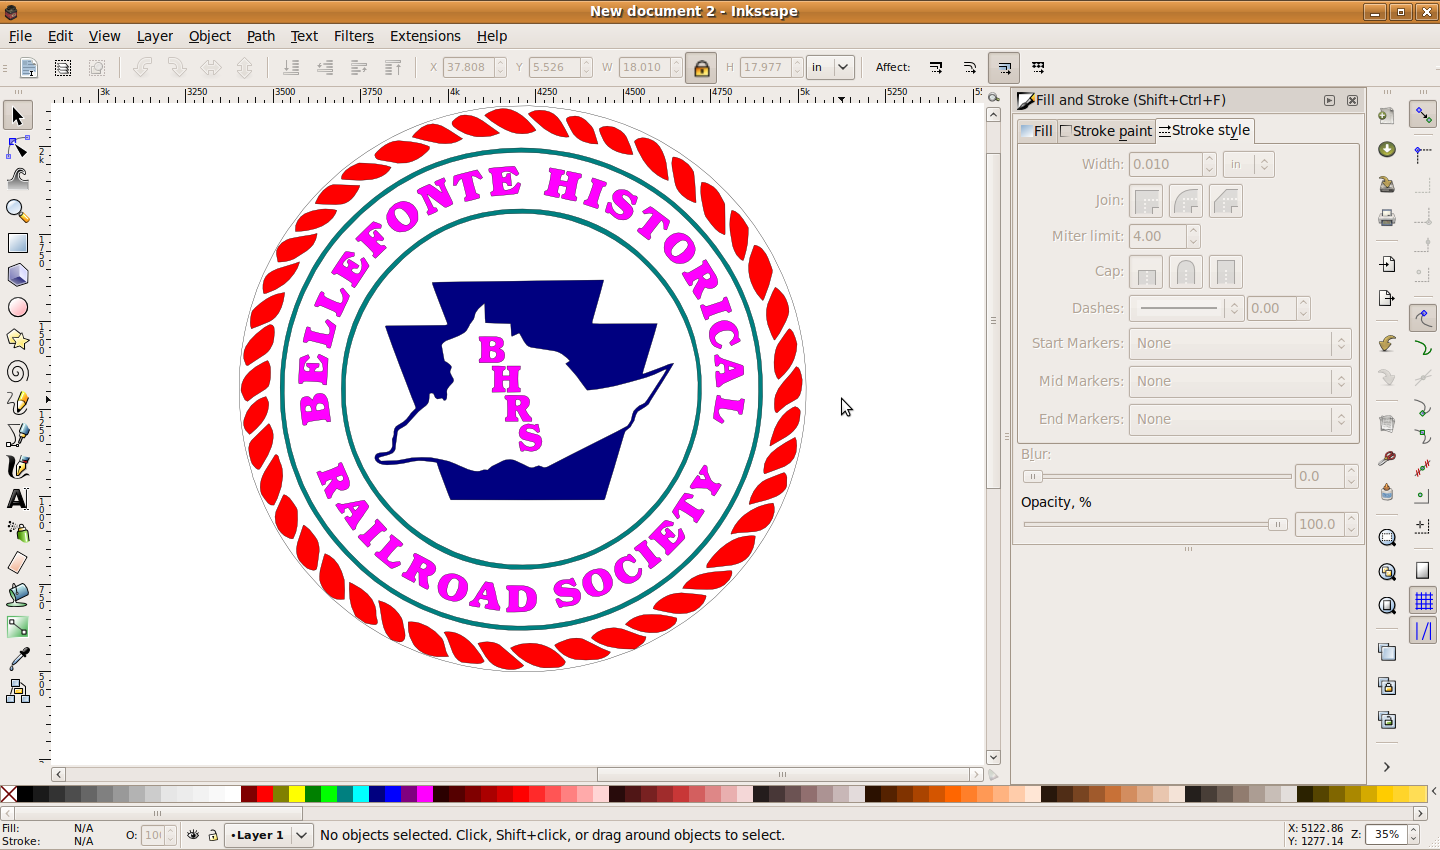The image size is (1440, 850).
Task: Open the Filters menu
Action: pyautogui.click(x=354, y=36)
